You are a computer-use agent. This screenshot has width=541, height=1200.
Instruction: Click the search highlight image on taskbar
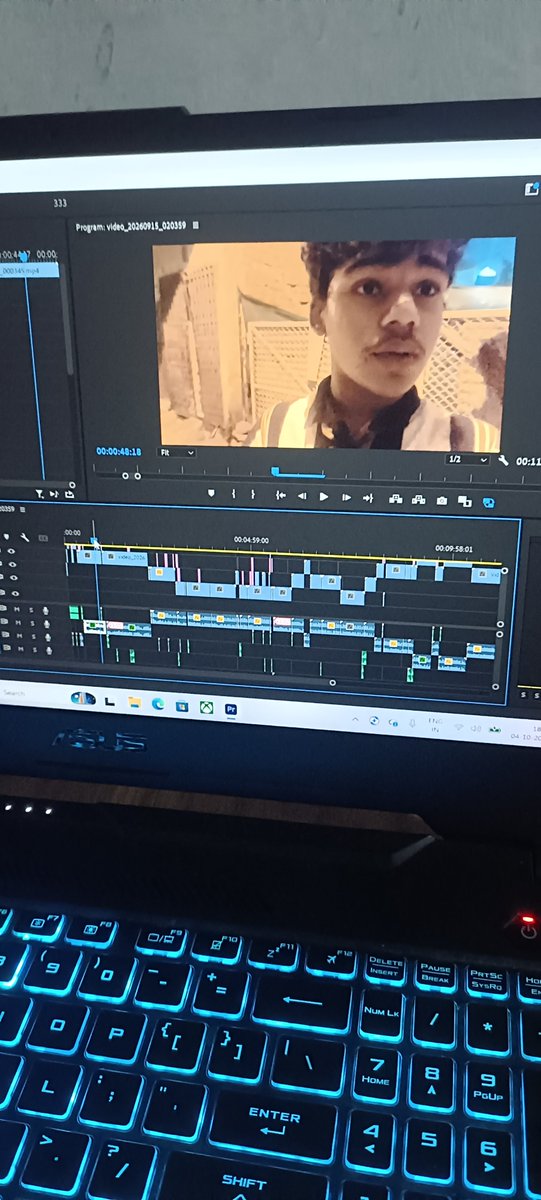(x=83, y=698)
